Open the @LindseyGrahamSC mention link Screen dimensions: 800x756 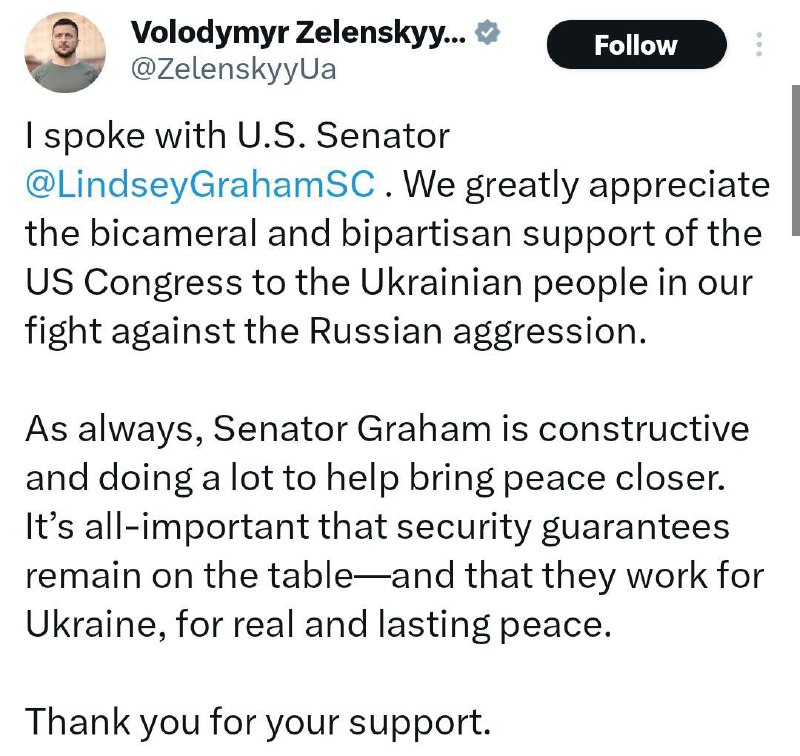(x=201, y=185)
